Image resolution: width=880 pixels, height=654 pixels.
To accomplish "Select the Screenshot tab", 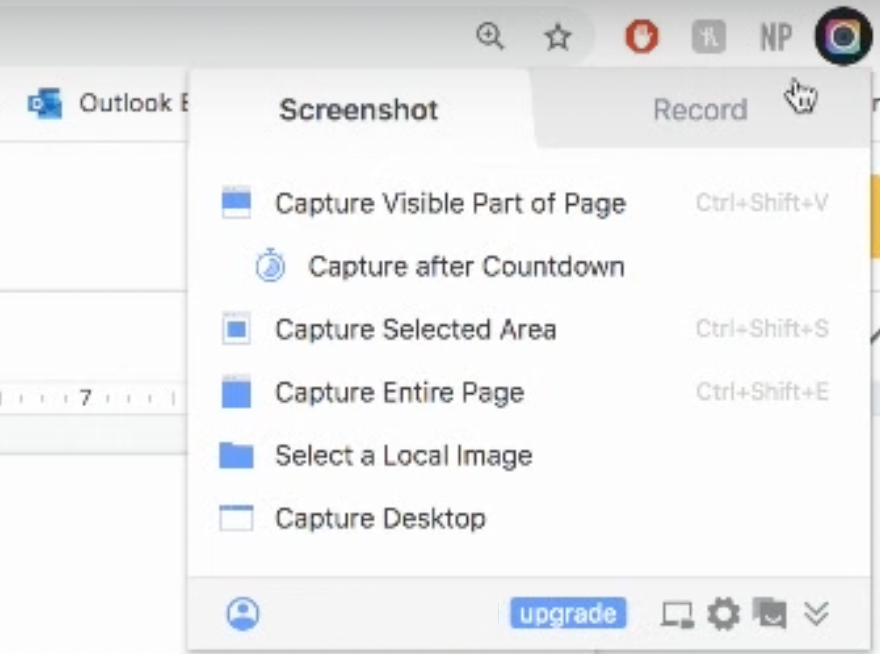I will pyautogui.click(x=358, y=110).
